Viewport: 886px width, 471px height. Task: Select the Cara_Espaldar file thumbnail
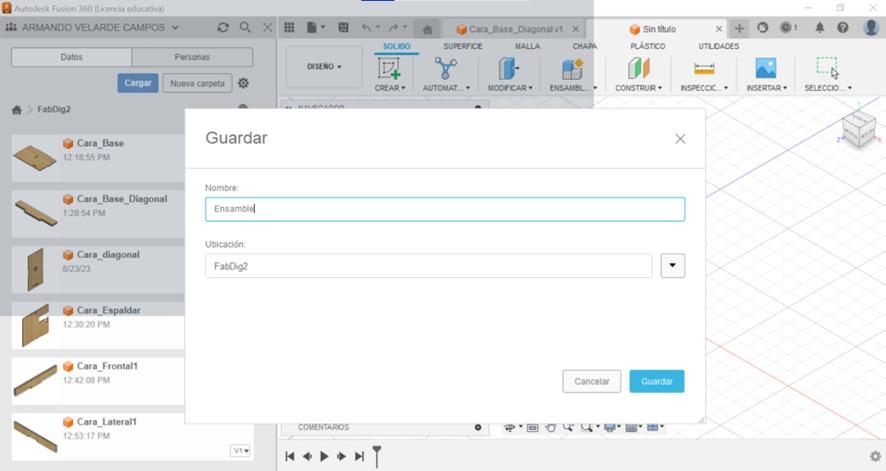[x=35, y=324]
